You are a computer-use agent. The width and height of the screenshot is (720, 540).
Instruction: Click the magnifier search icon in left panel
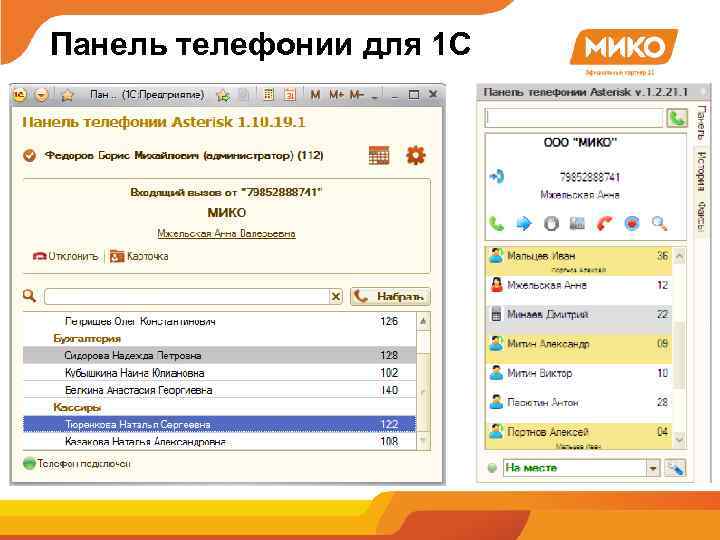29,296
